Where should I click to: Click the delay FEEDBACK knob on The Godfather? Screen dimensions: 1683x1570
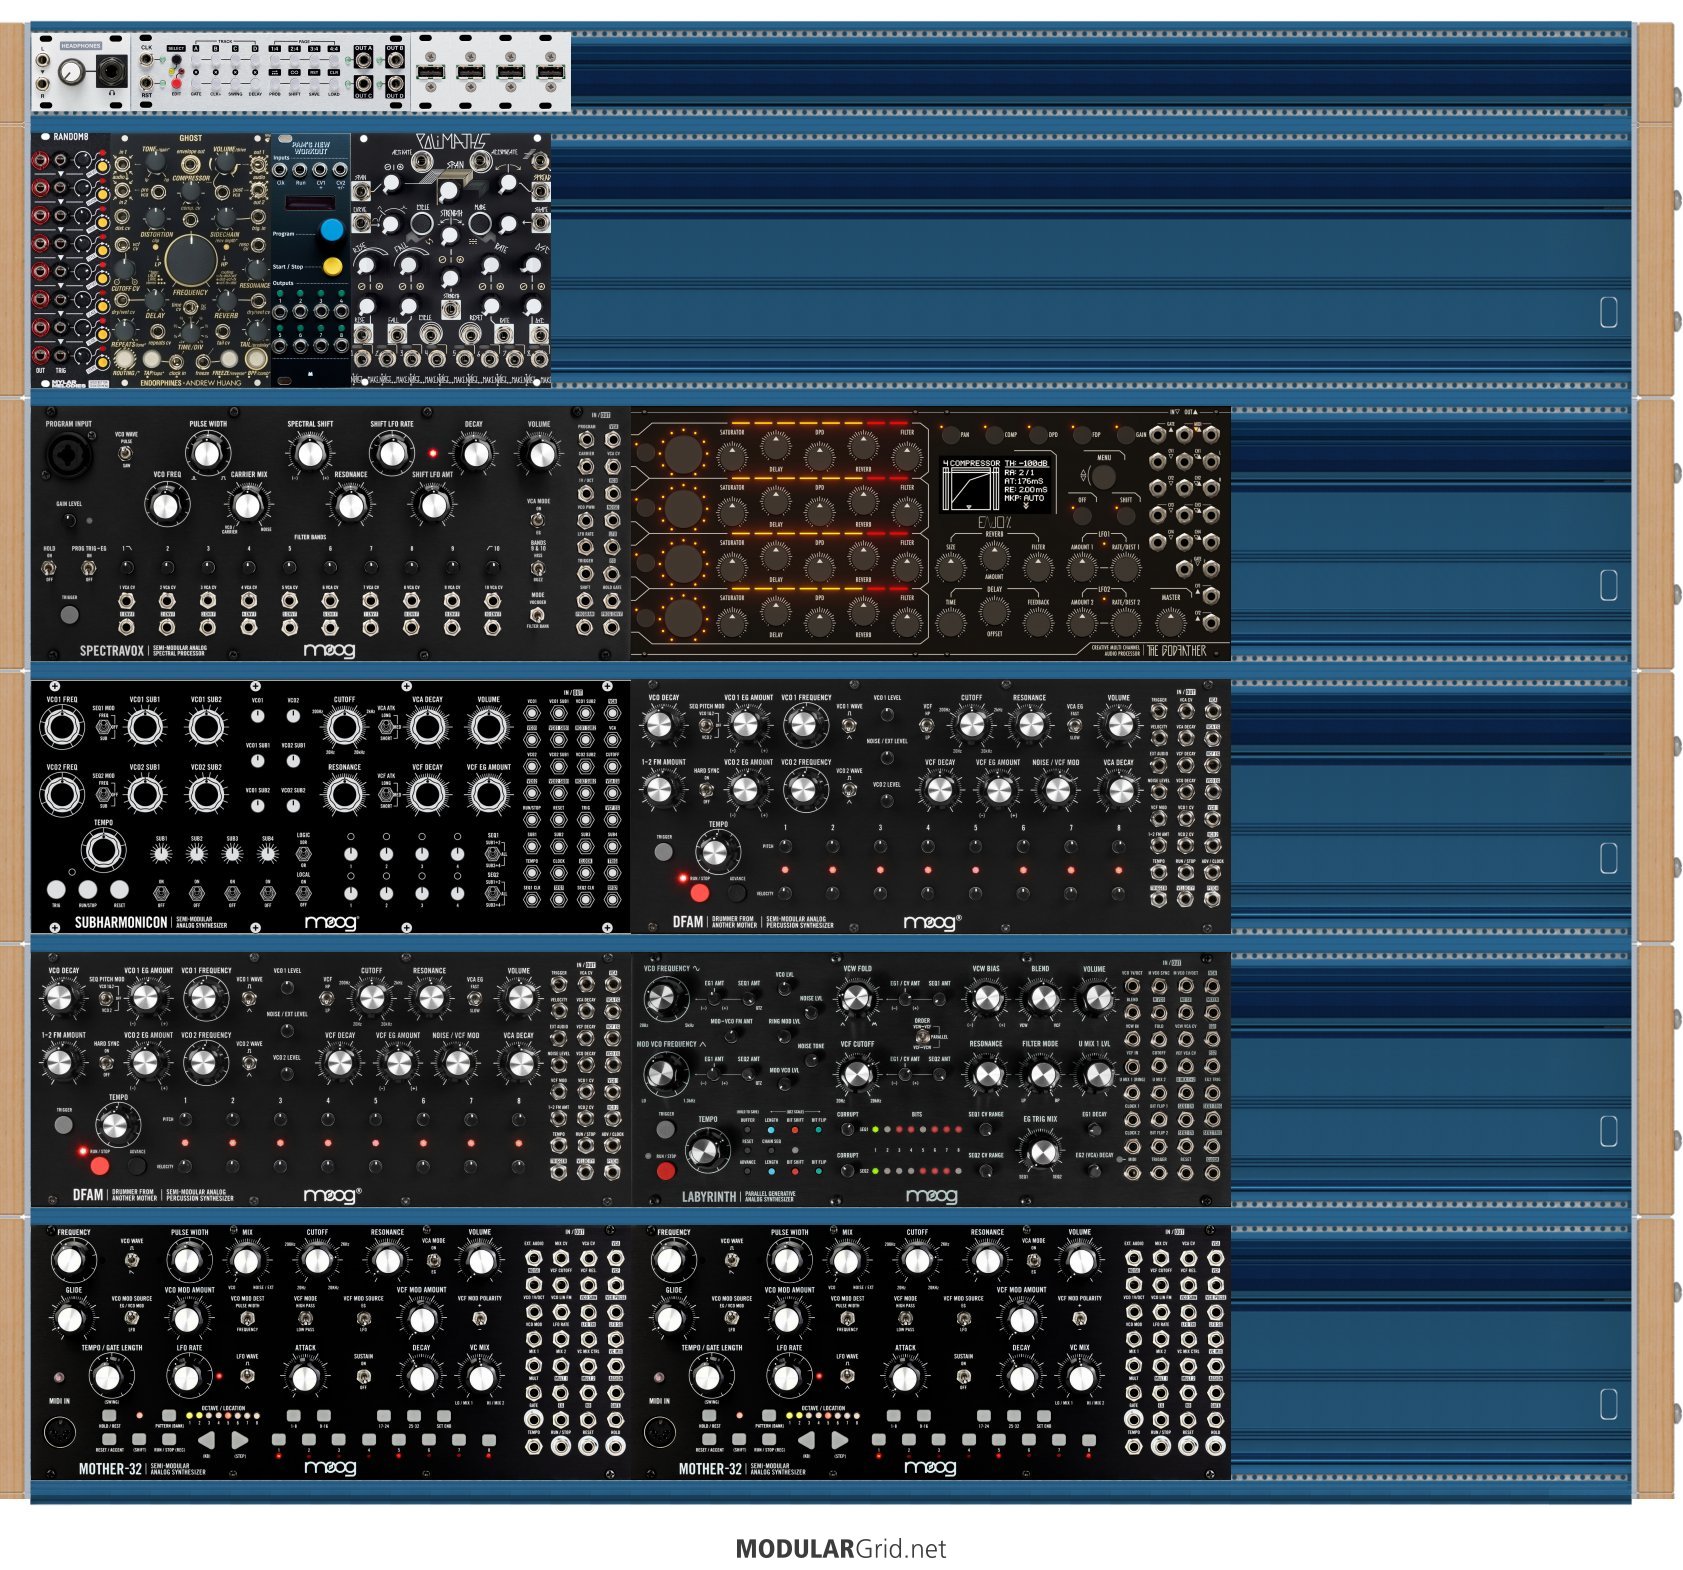[1038, 623]
